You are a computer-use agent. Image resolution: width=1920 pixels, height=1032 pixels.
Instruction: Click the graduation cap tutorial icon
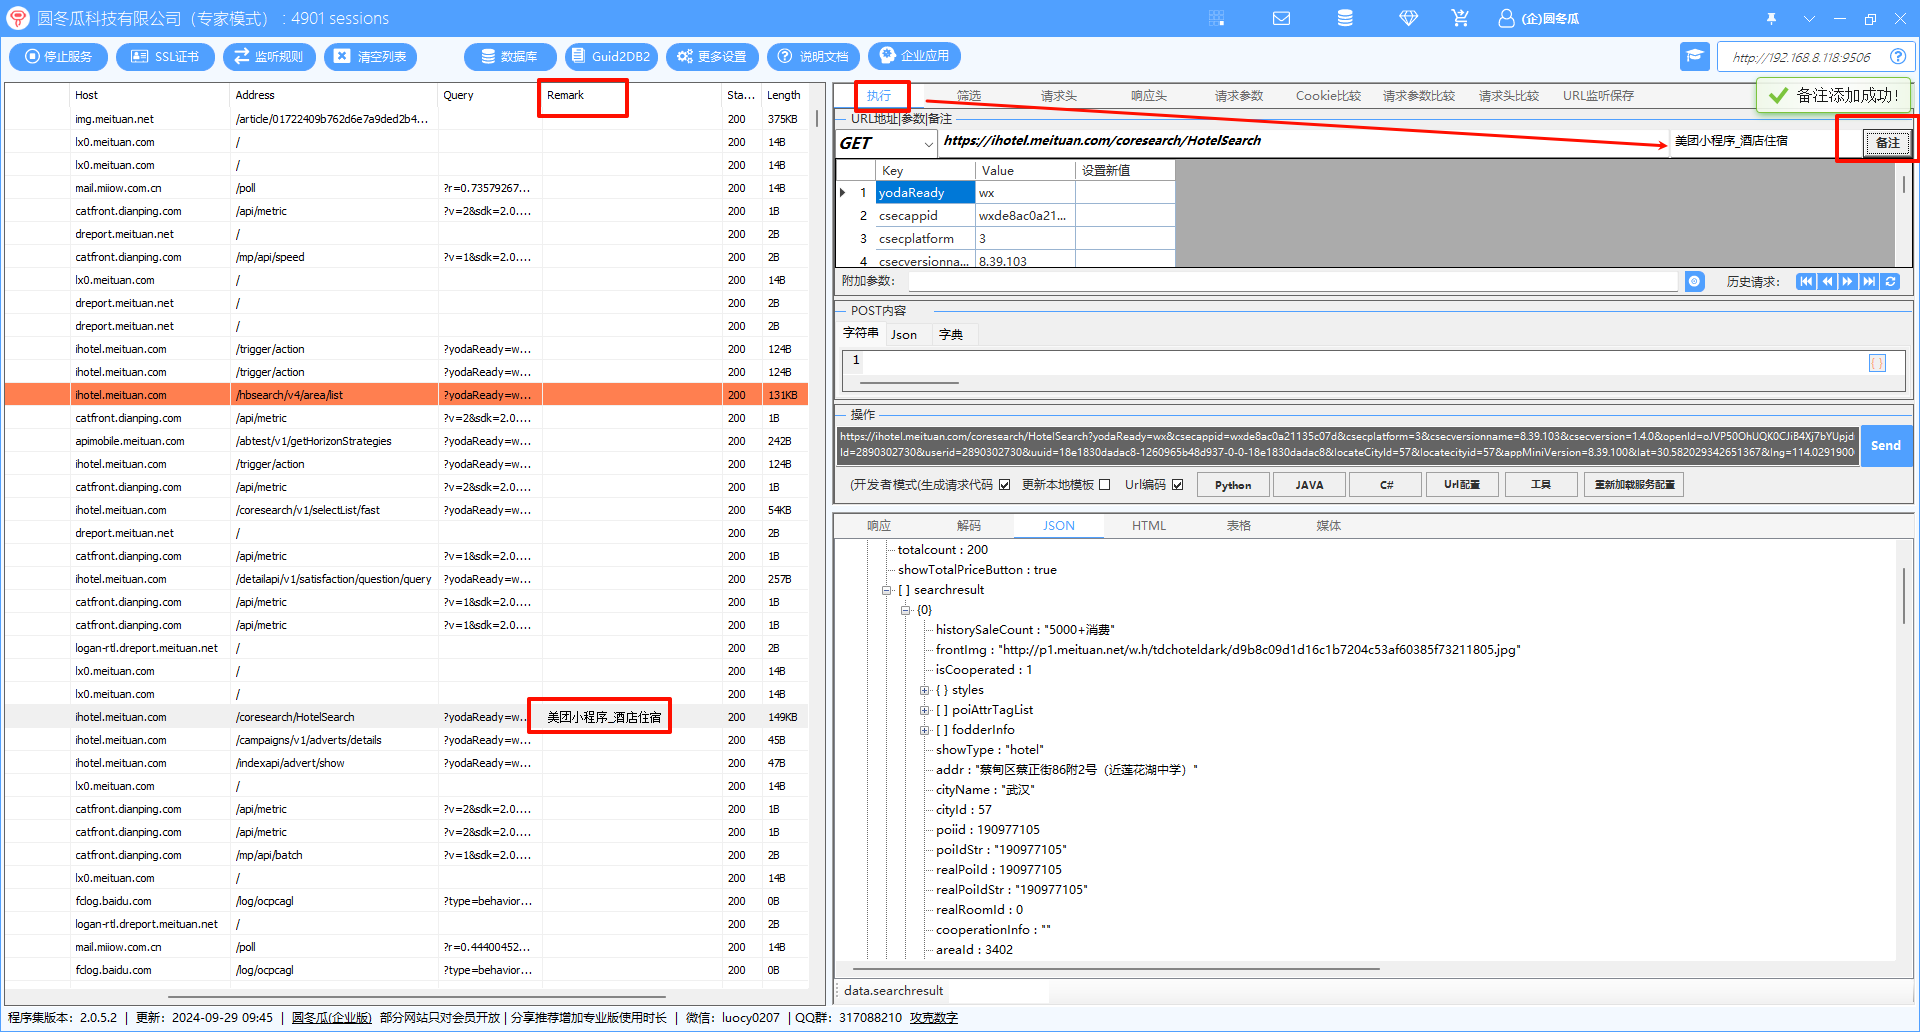click(1694, 57)
